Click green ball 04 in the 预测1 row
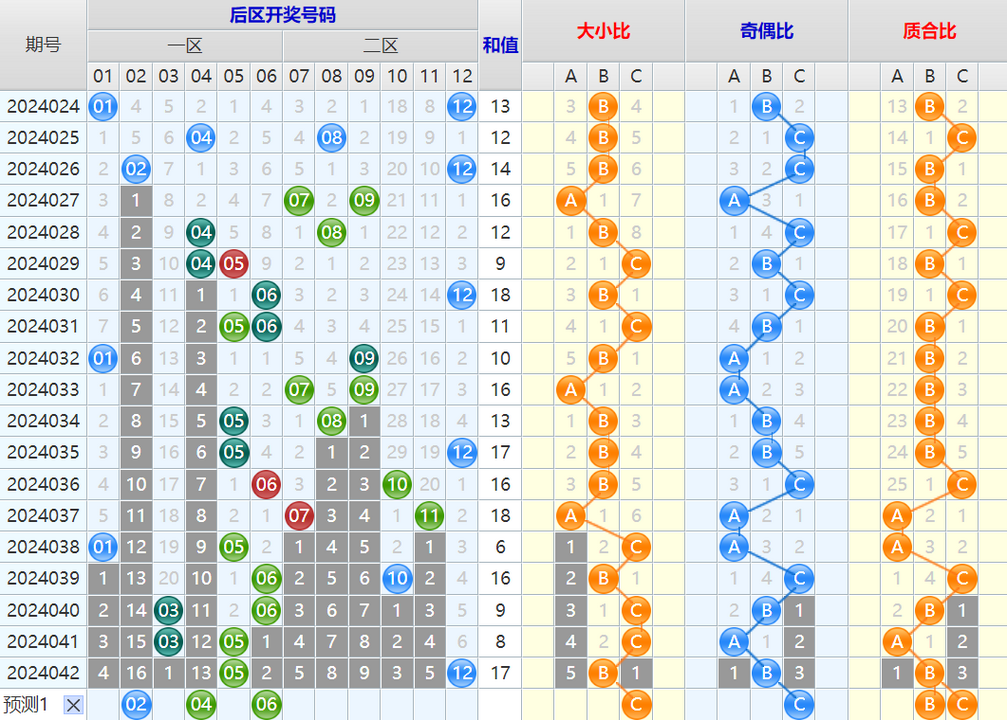The image size is (1007, 720). coord(201,705)
